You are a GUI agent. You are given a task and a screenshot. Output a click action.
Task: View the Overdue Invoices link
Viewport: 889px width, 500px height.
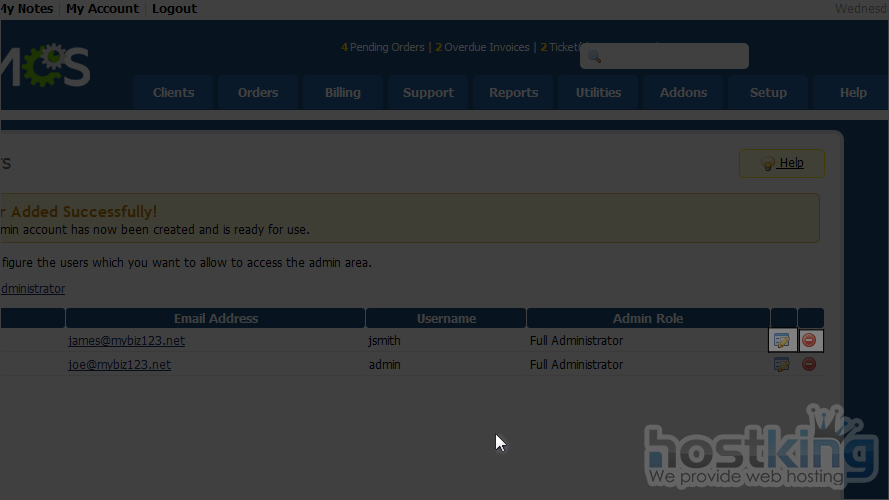click(x=487, y=47)
